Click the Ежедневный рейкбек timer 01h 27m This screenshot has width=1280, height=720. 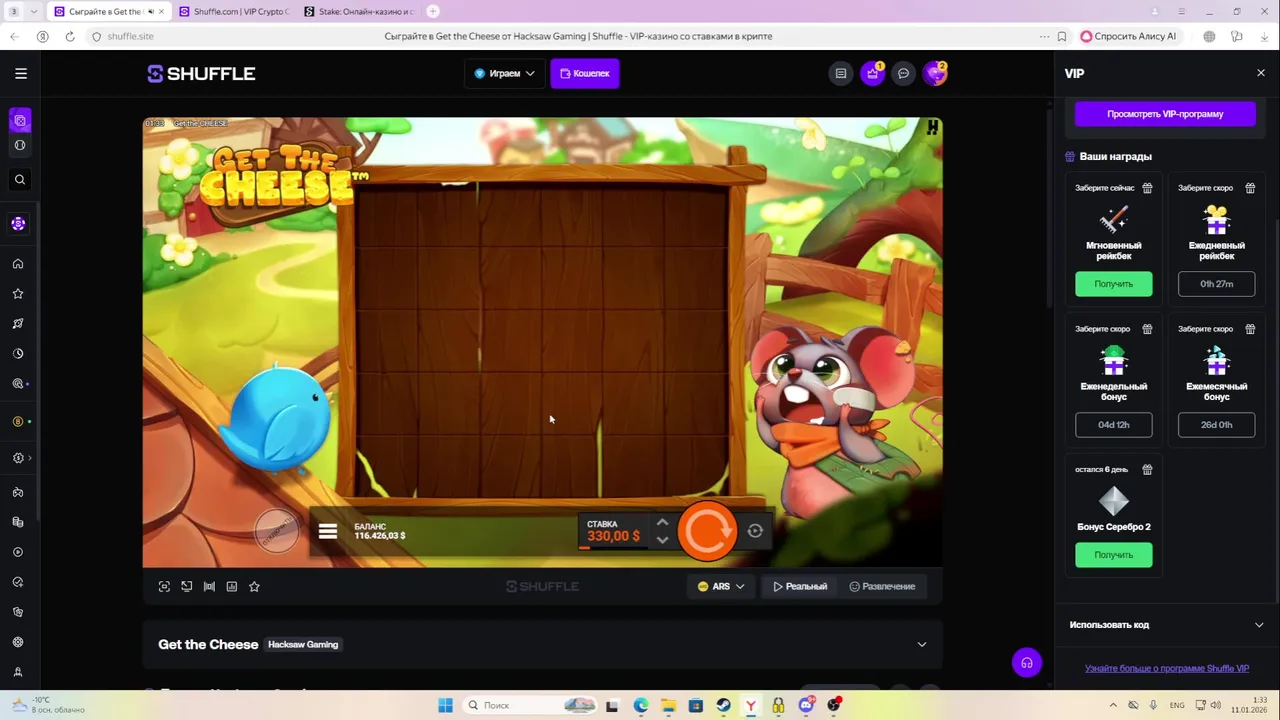1216,284
